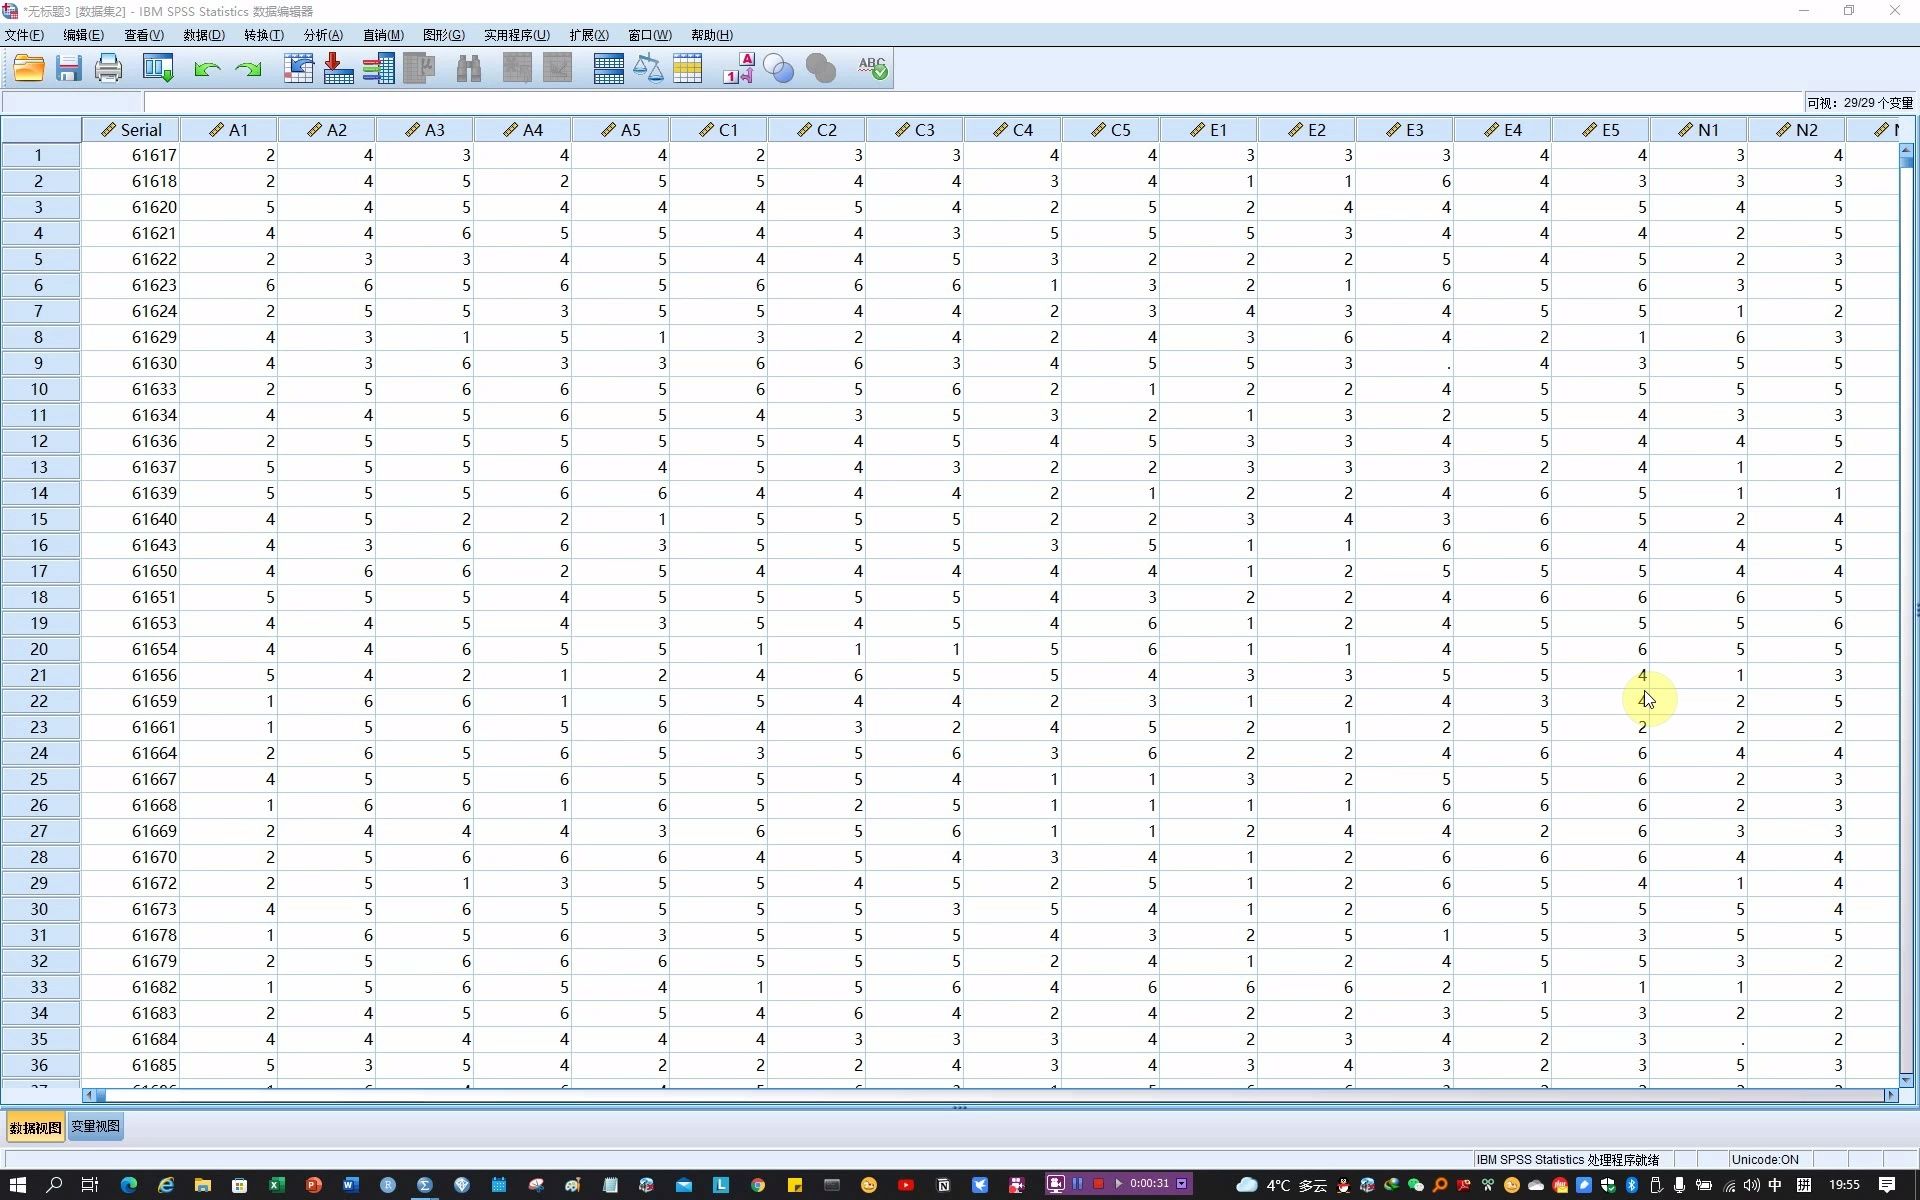Select the E5 column header
The width and height of the screenshot is (1920, 1200).
1601,130
